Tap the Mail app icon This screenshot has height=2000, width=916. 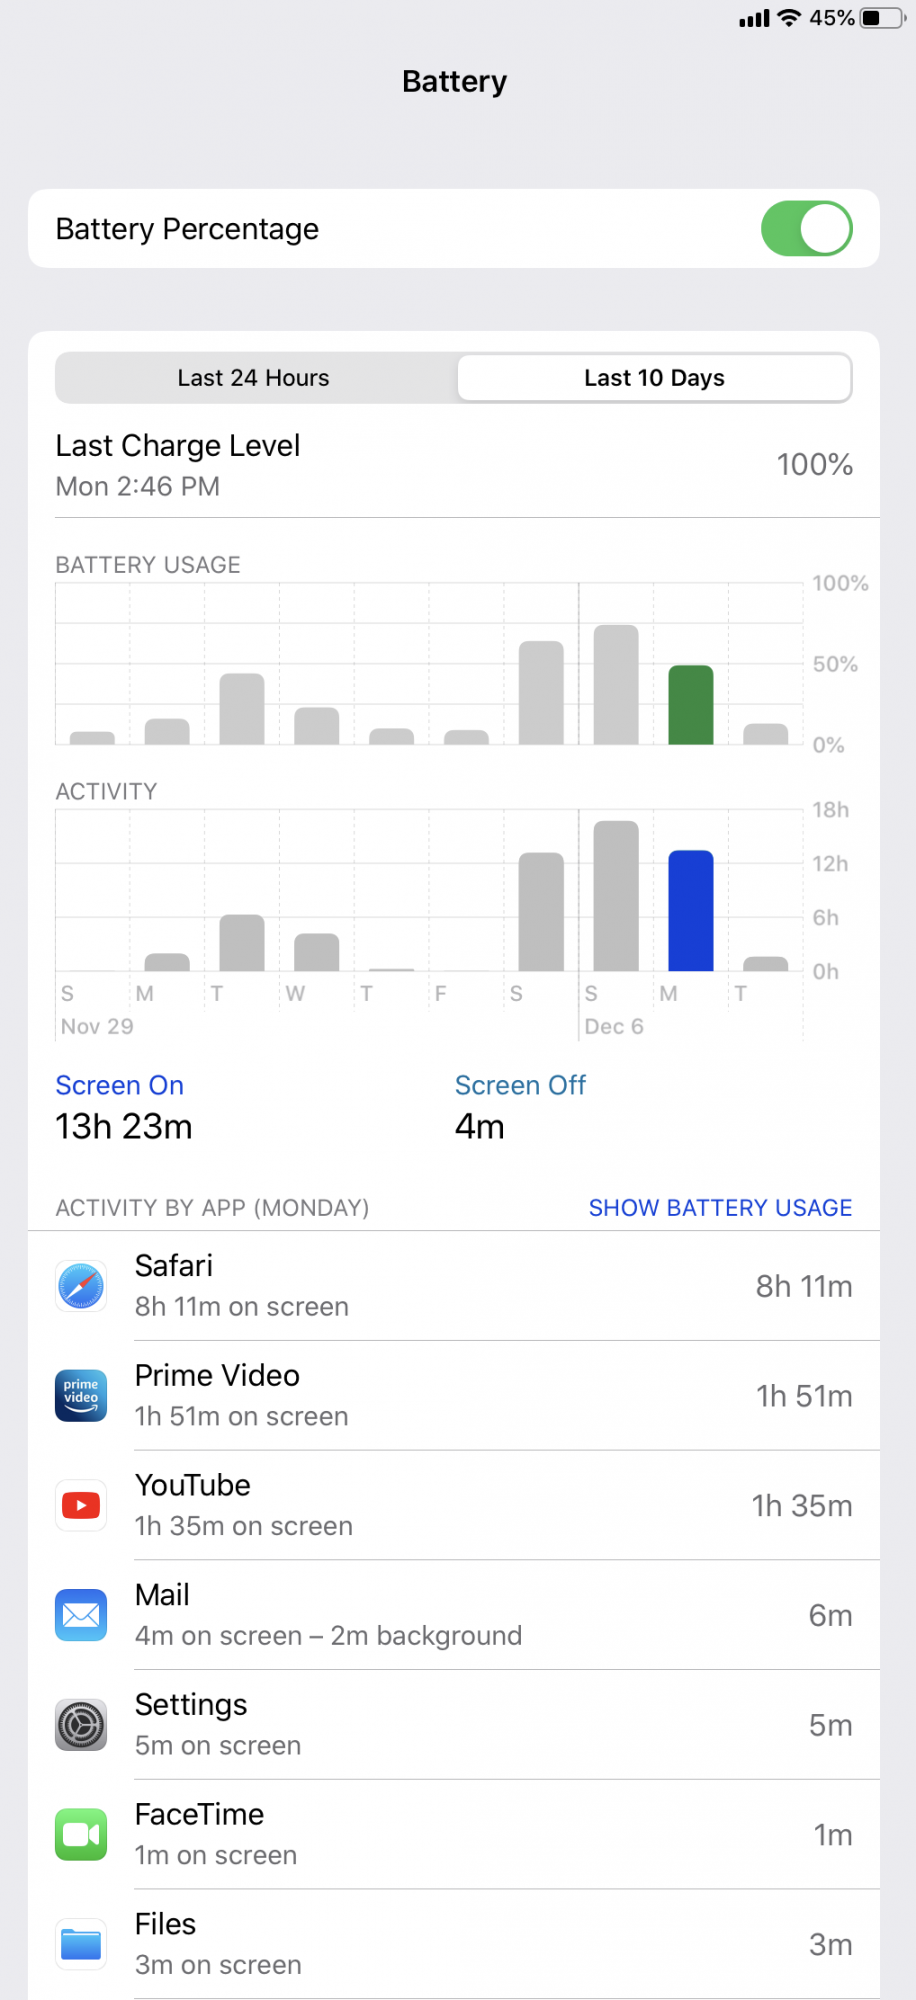point(81,1615)
